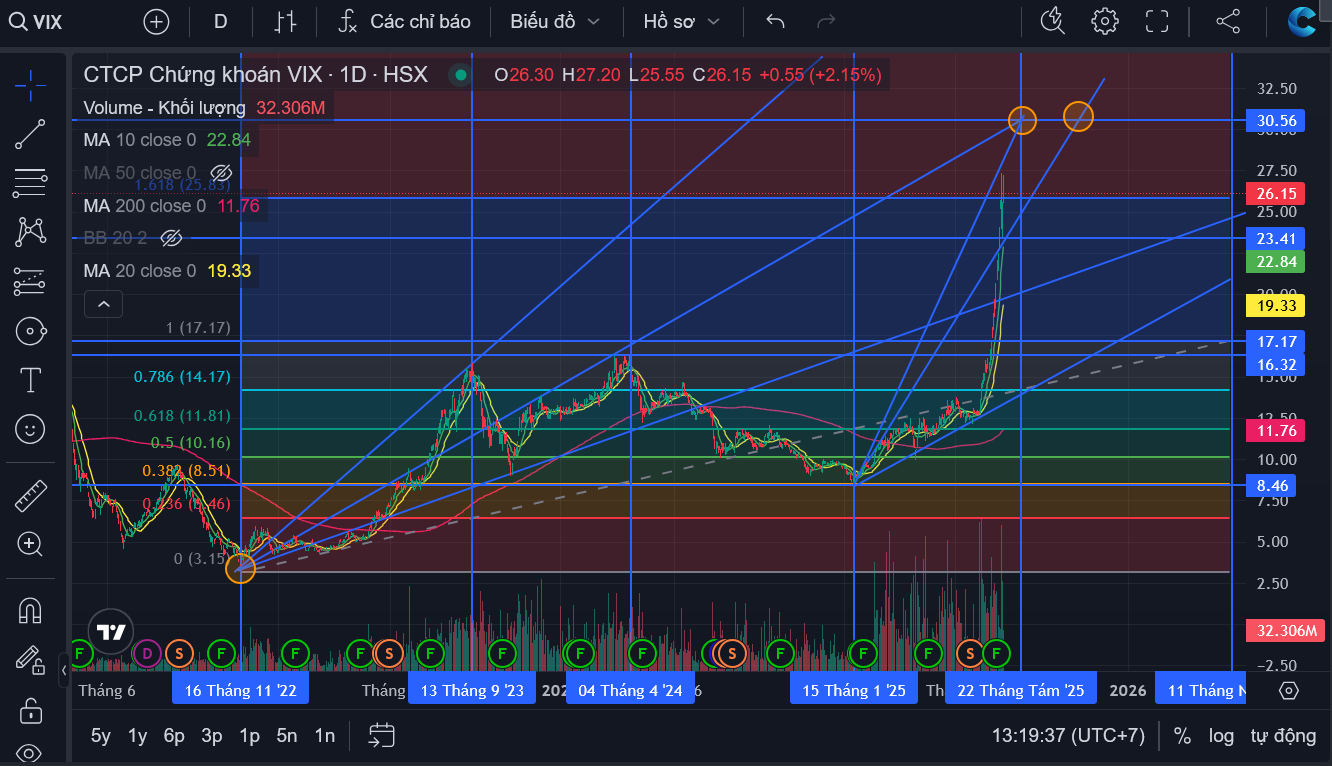1332x766 pixels.
Task: Collapse the left drawing toolbar arrow
Action: [x=64, y=669]
